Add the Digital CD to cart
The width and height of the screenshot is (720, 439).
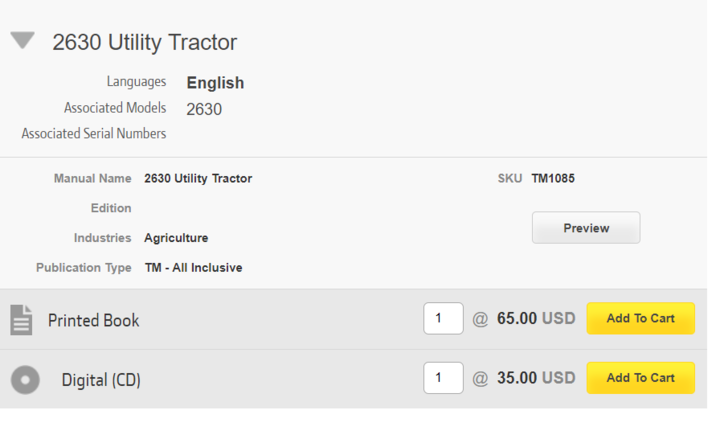click(641, 378)
